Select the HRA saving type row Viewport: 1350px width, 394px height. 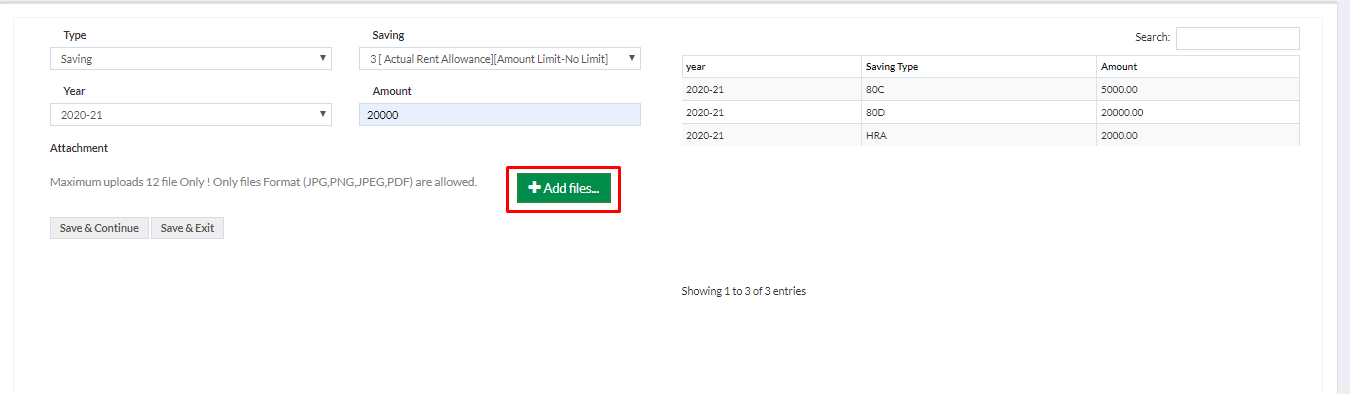pyautogui.click(x=991, y=135)
